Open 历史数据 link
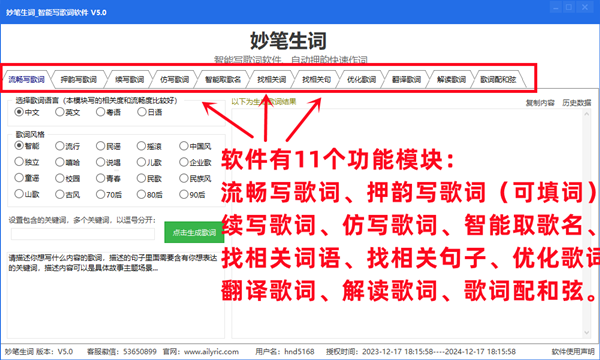Image resolution: width=600 pixels, height=360 pixels. (577, 103)
